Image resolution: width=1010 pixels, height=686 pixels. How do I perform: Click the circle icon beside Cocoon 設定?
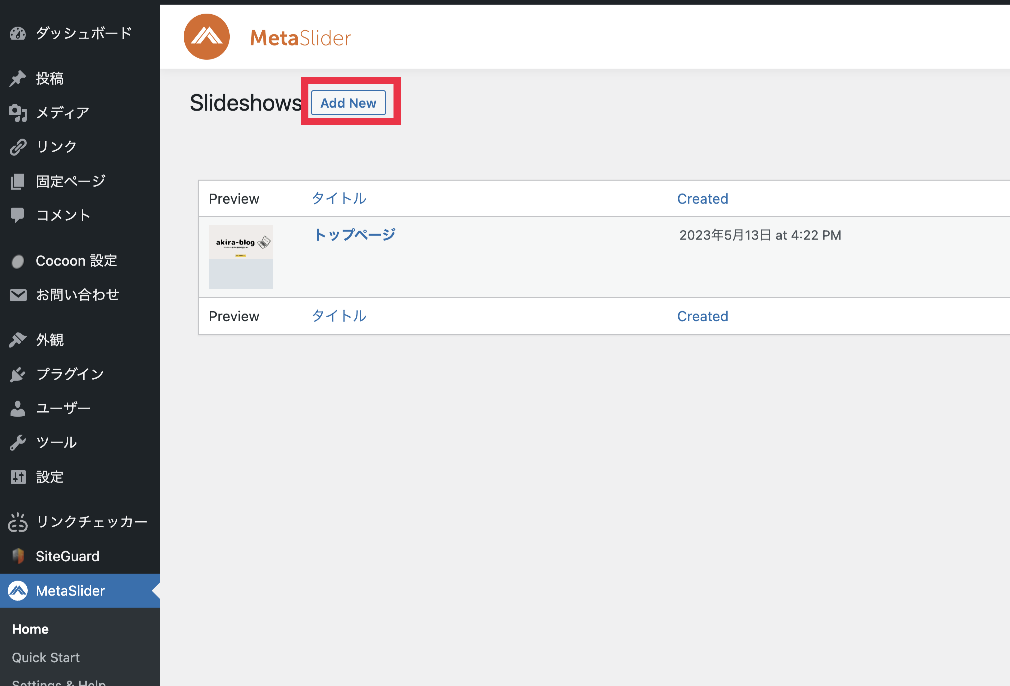[x=18, y=262]
